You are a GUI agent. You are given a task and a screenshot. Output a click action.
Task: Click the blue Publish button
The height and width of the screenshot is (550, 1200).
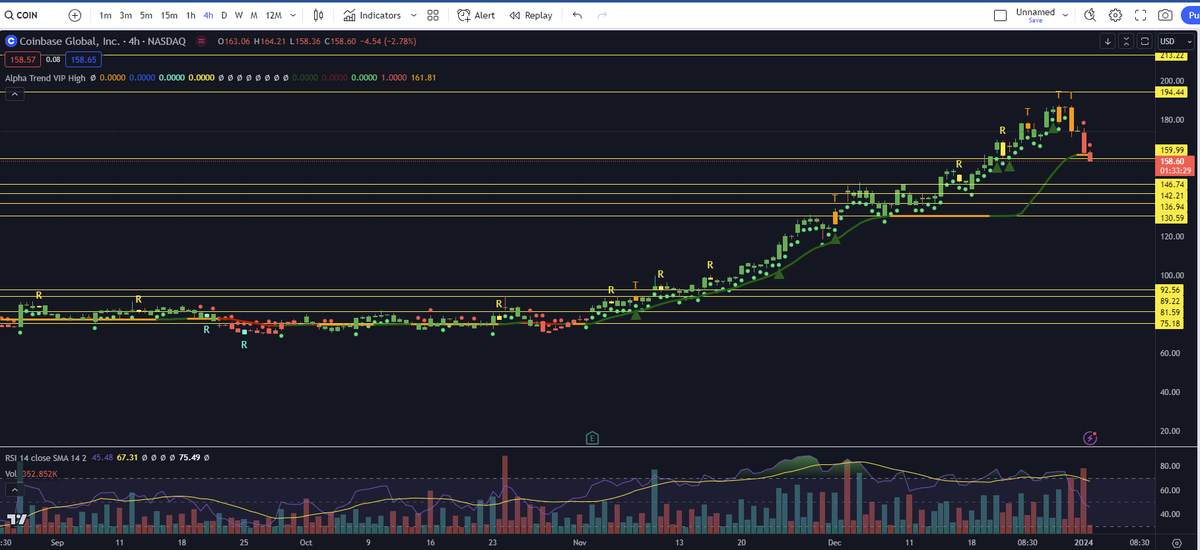pyautogui.click(x=1191, y=15)
